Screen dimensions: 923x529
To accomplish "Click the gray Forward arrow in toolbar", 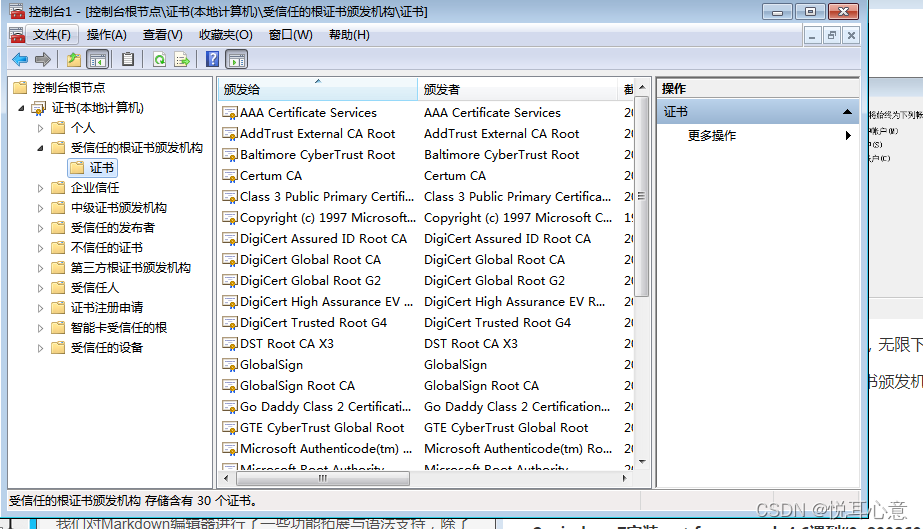I will tap(43, 59).
